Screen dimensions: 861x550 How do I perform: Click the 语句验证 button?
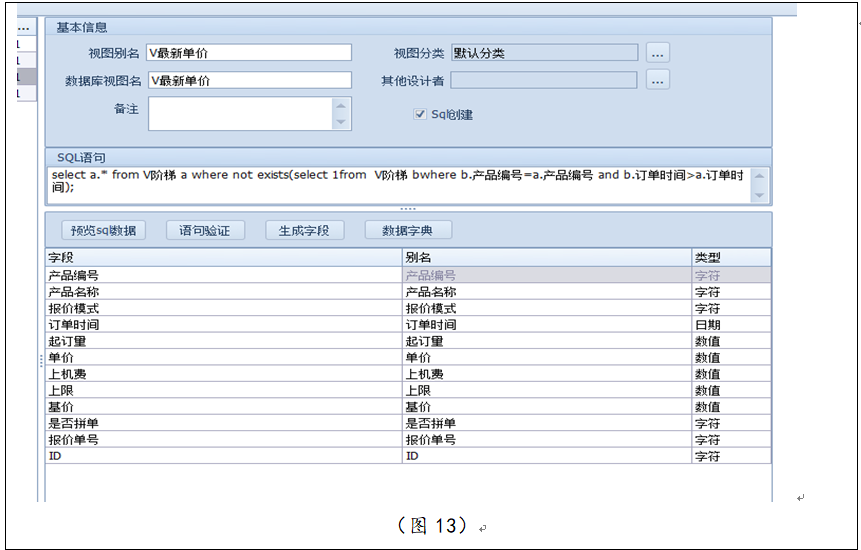click(x=204, y=230)
